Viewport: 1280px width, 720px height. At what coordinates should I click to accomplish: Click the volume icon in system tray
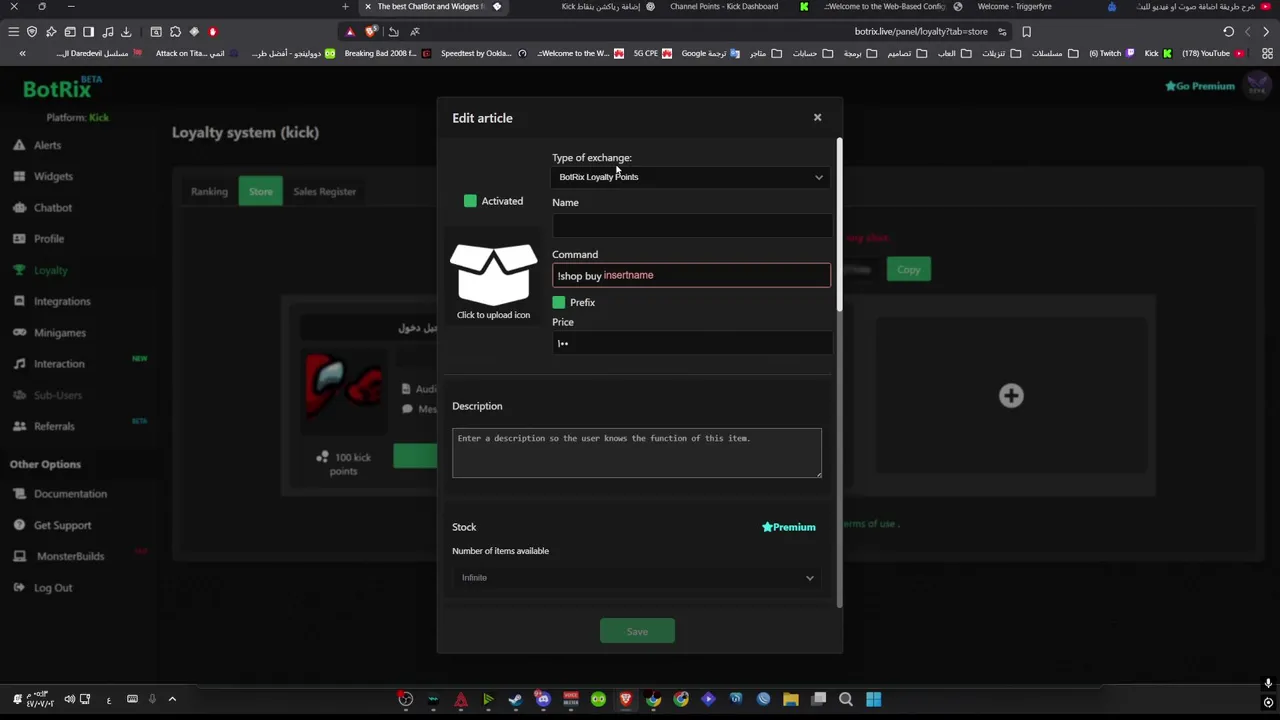pyautogui.click(x=69, y=699)
